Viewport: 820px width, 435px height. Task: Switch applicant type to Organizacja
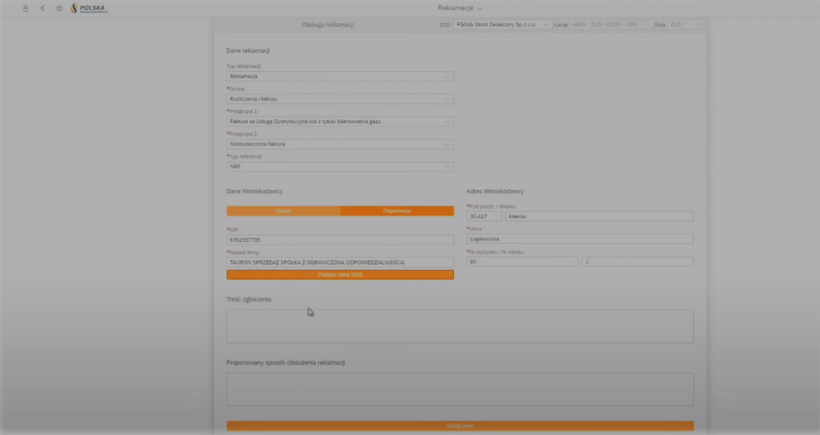(x=397, y=211)
